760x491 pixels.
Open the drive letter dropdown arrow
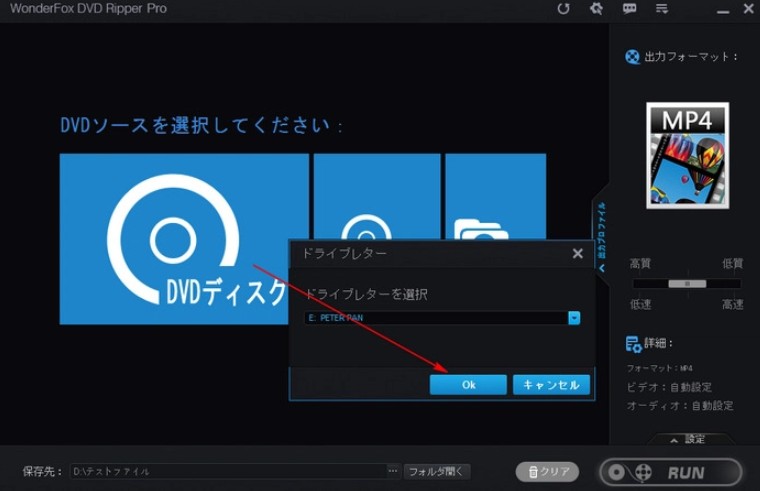tap(574, 318)
